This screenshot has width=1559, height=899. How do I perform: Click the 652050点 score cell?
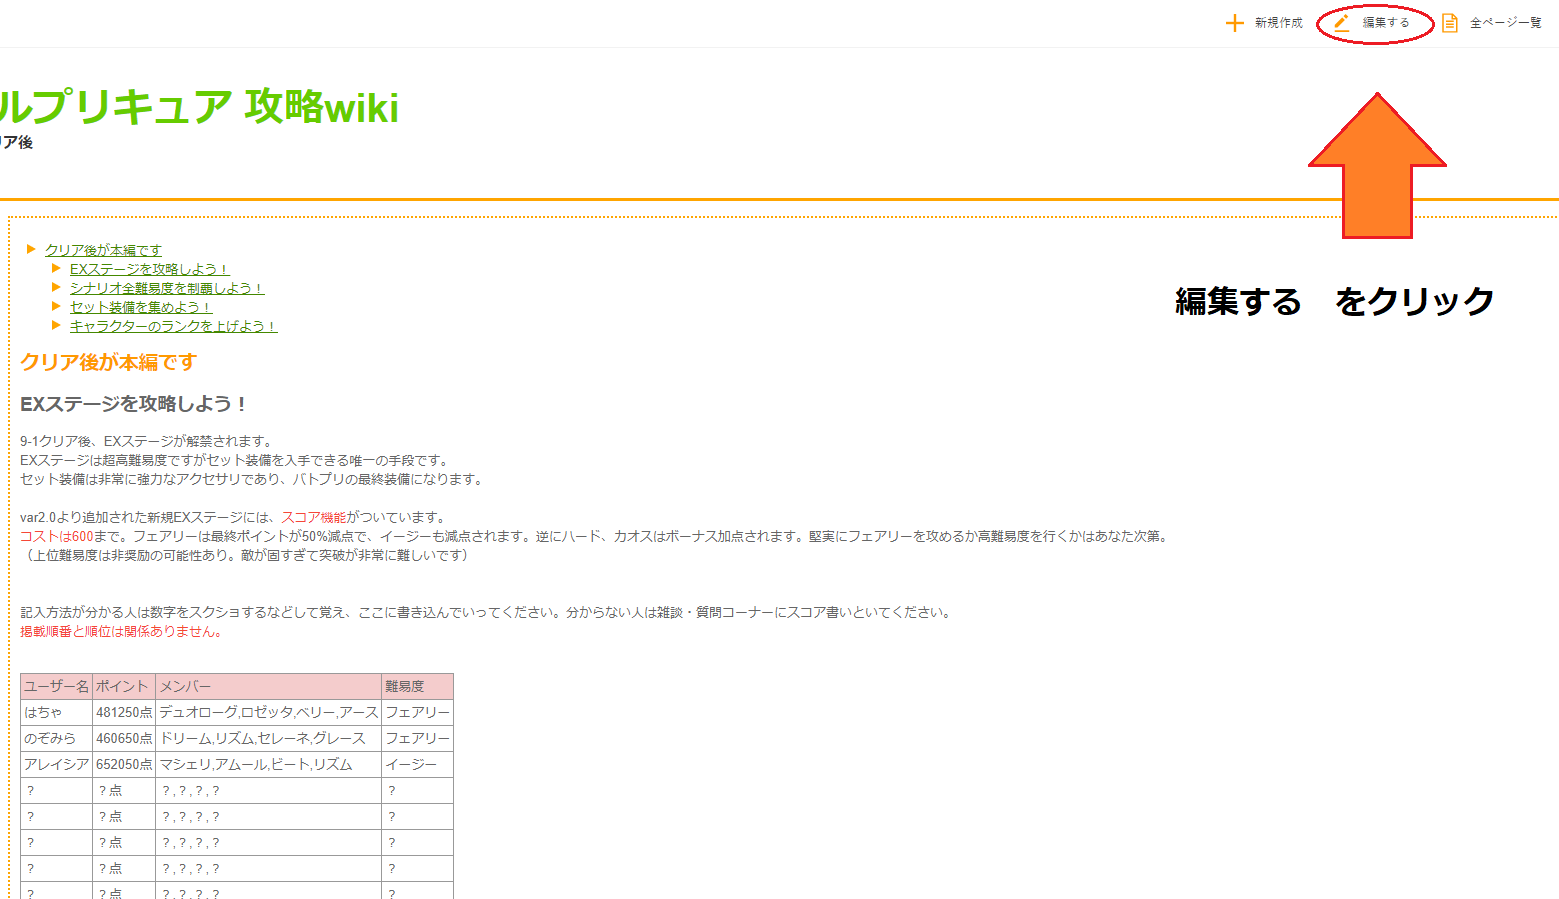coord(124,764)
